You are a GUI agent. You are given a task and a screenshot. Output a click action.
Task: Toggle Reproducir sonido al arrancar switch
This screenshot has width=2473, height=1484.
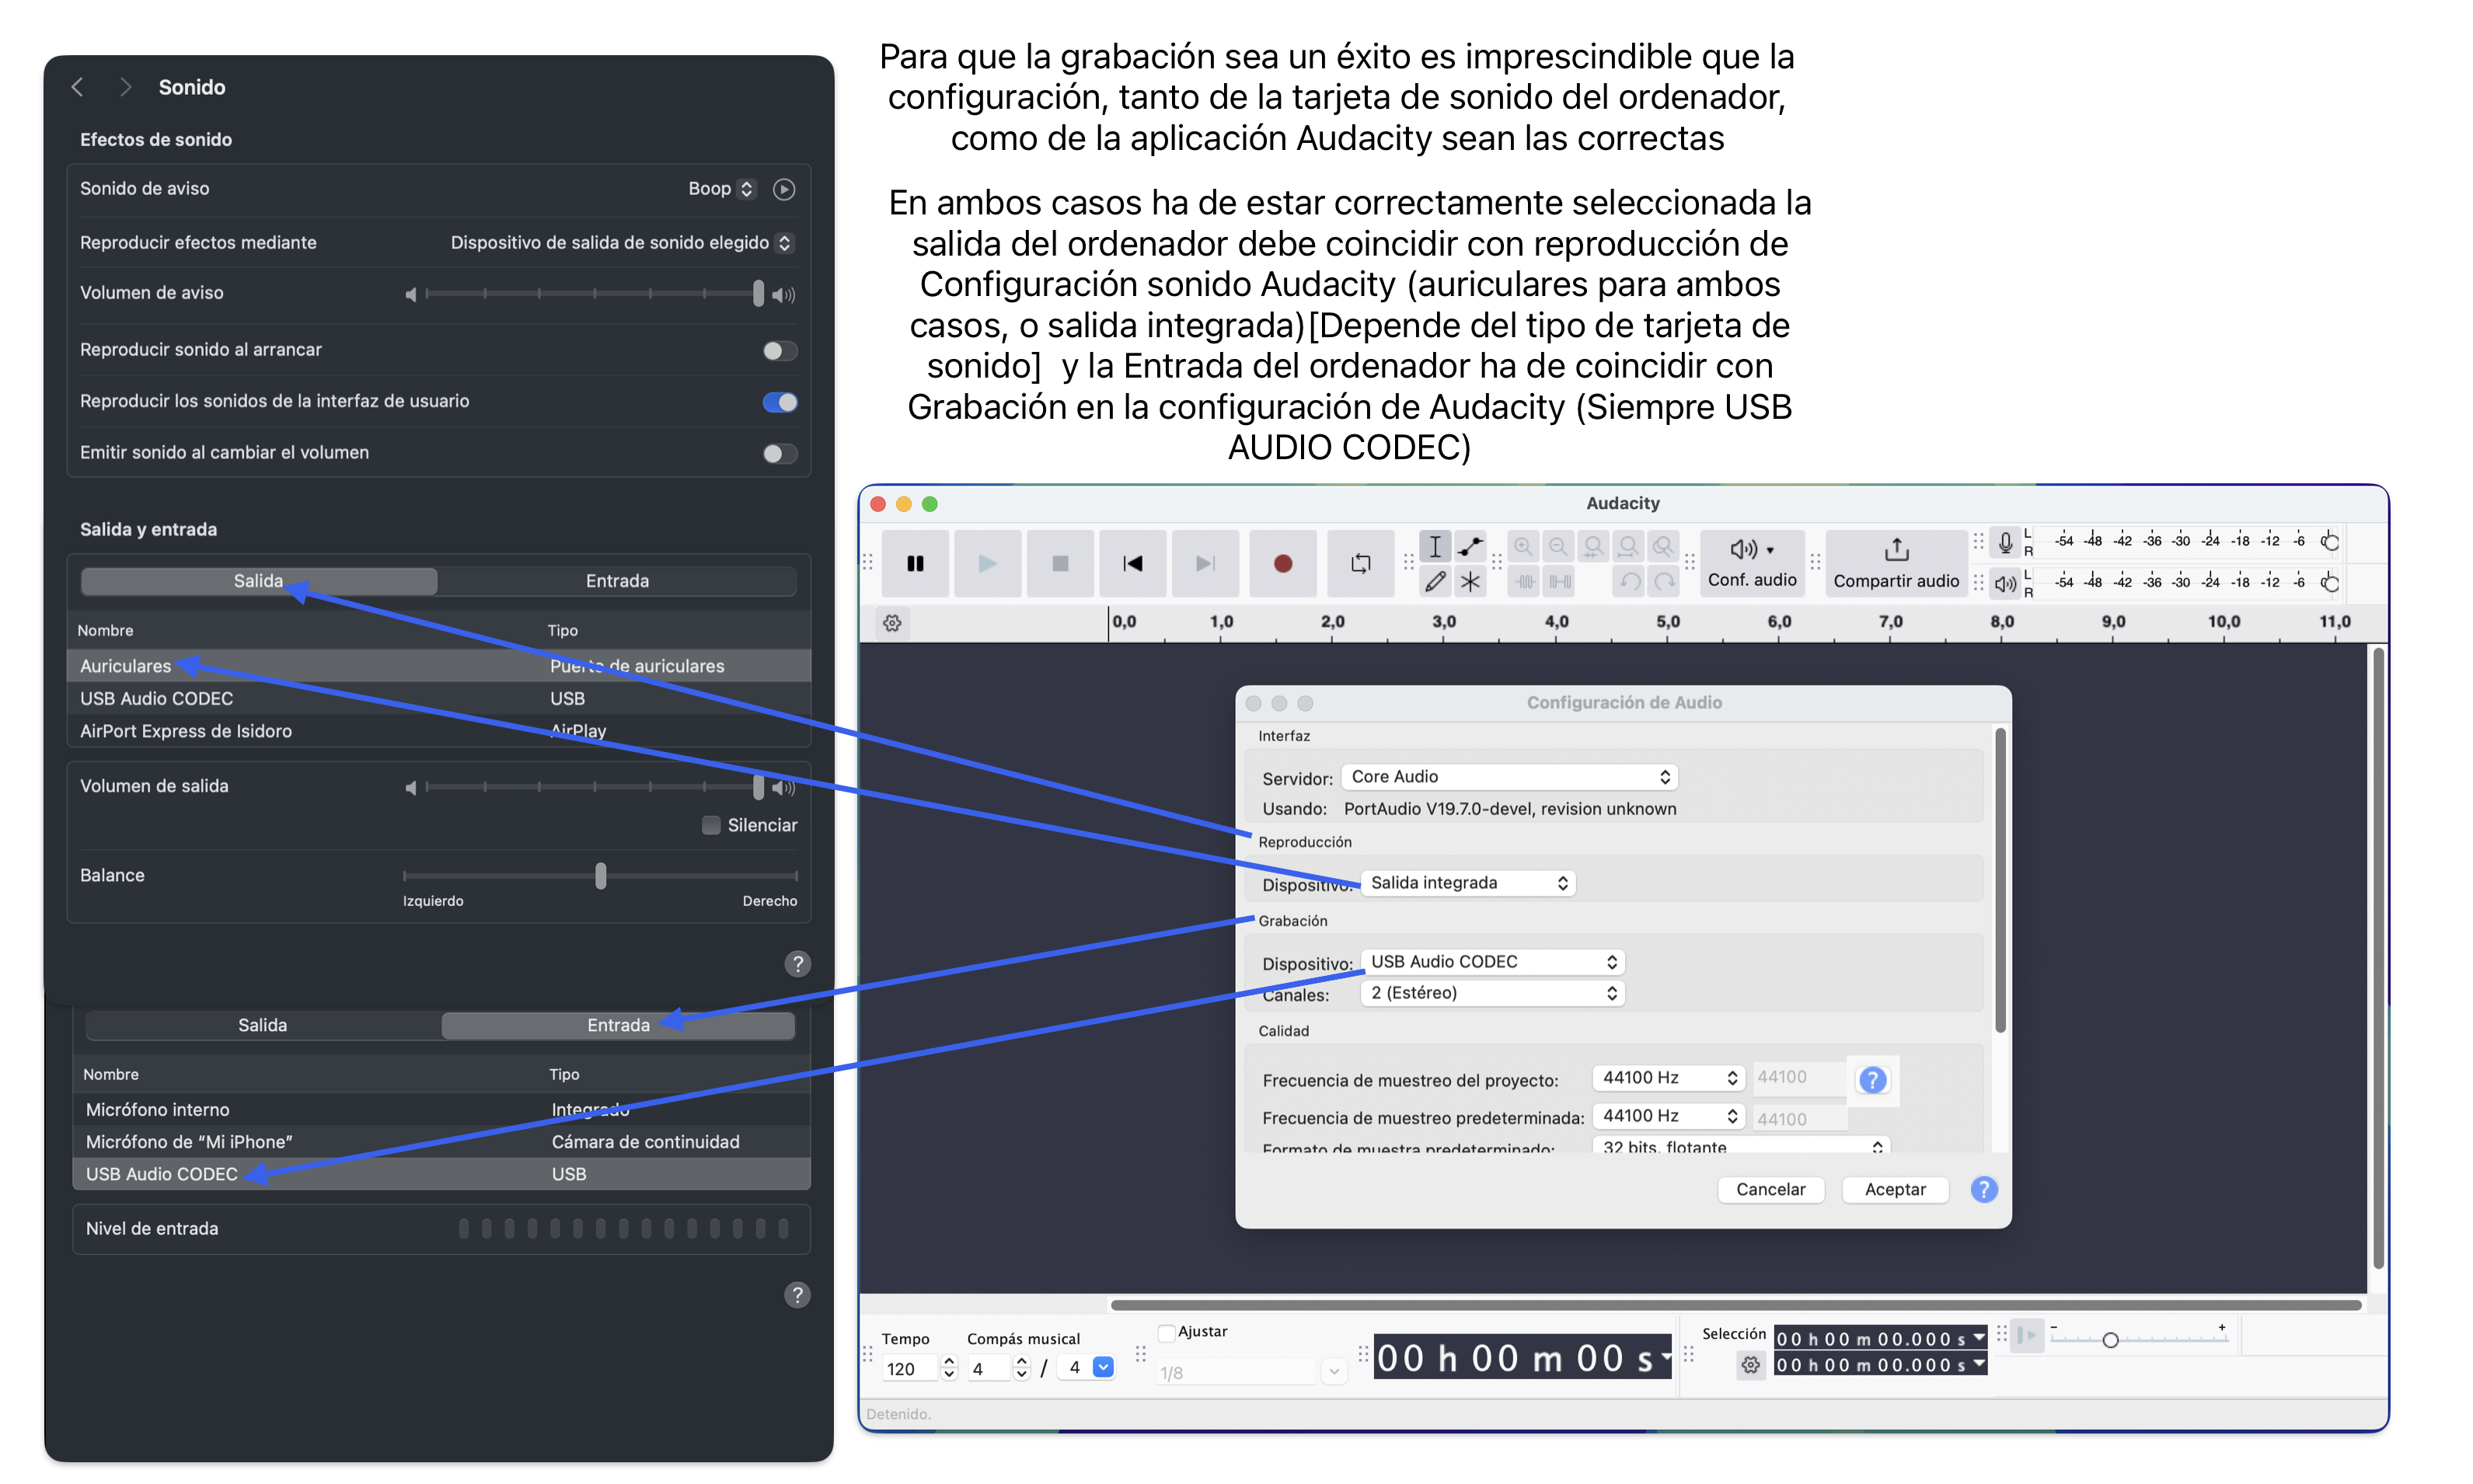(779, 351)
